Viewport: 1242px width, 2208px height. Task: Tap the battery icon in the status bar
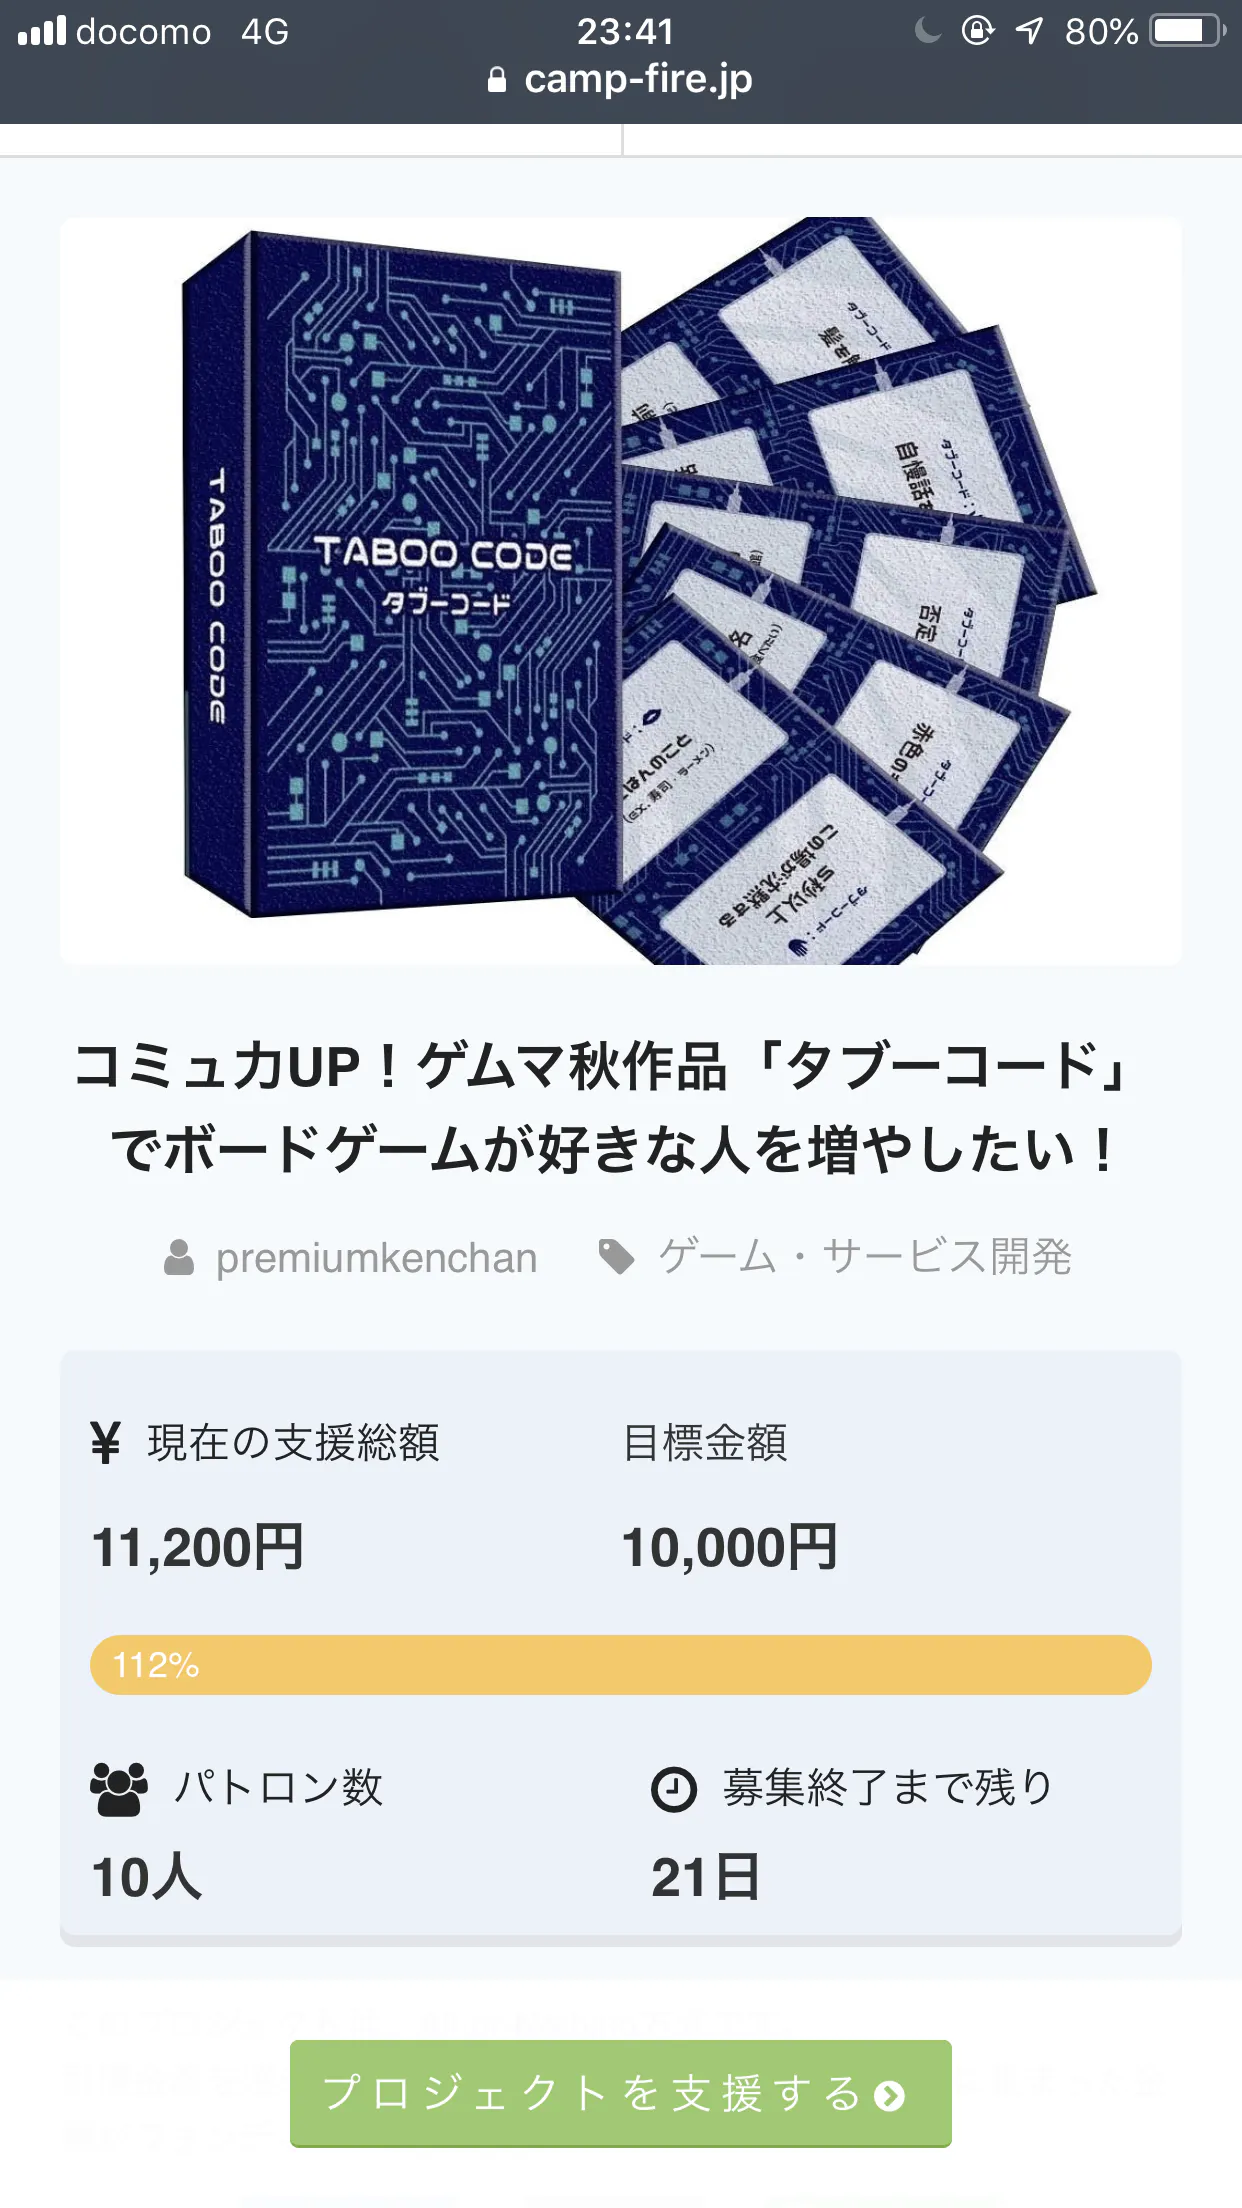1187,31
